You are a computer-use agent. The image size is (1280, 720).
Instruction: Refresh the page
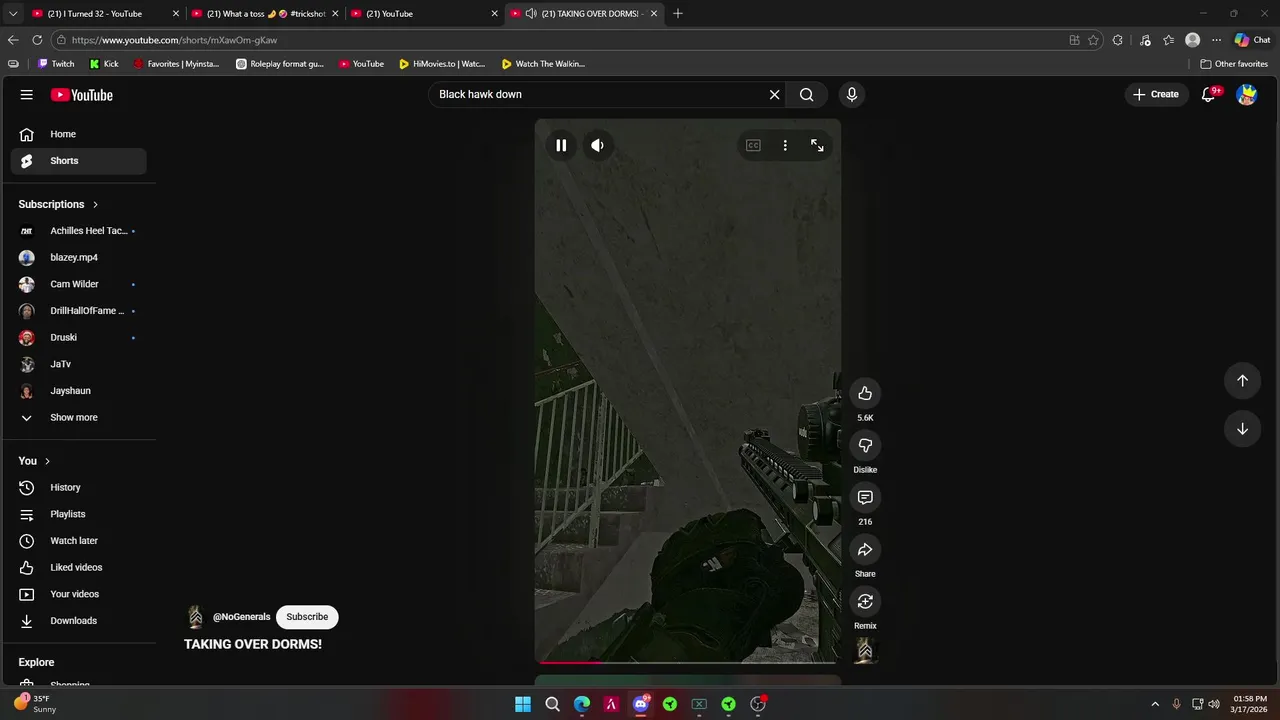tap(37, 40)
